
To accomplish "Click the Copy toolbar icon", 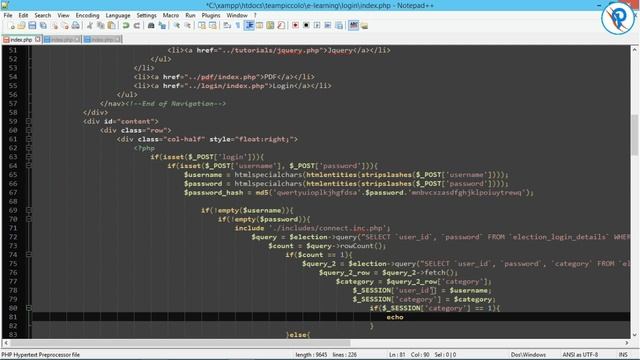I will [x=100, y=25].
